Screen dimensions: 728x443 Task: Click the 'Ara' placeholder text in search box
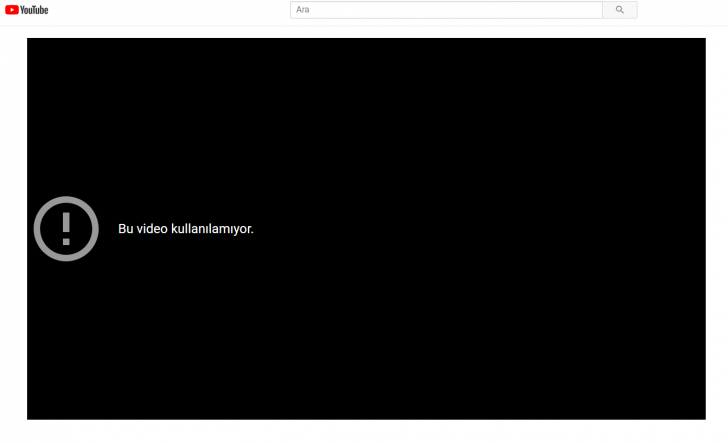point(302,10)
